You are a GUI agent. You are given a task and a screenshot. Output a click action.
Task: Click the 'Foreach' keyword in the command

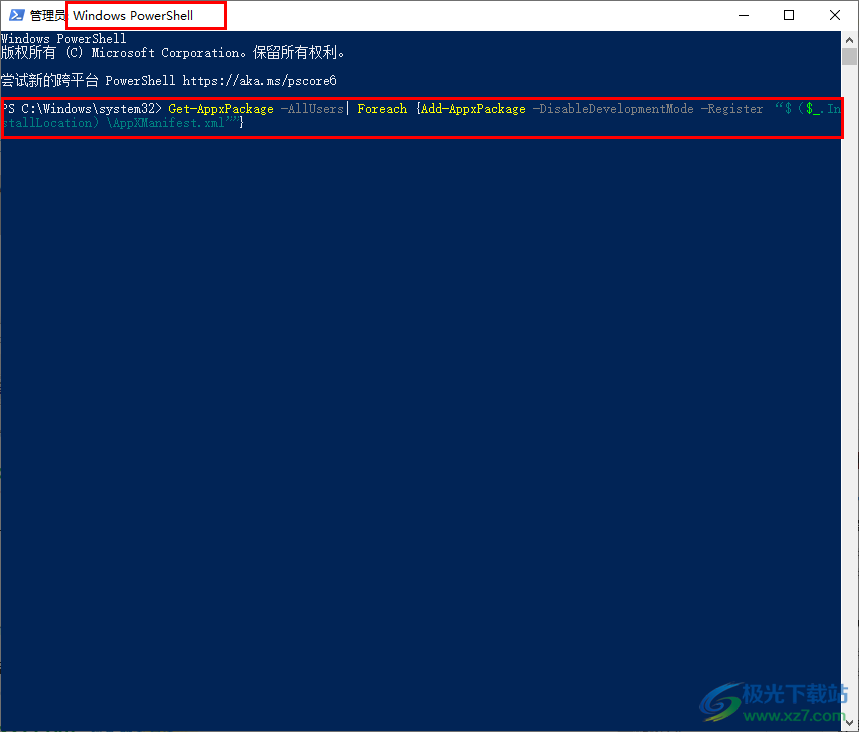pos(382,108)
